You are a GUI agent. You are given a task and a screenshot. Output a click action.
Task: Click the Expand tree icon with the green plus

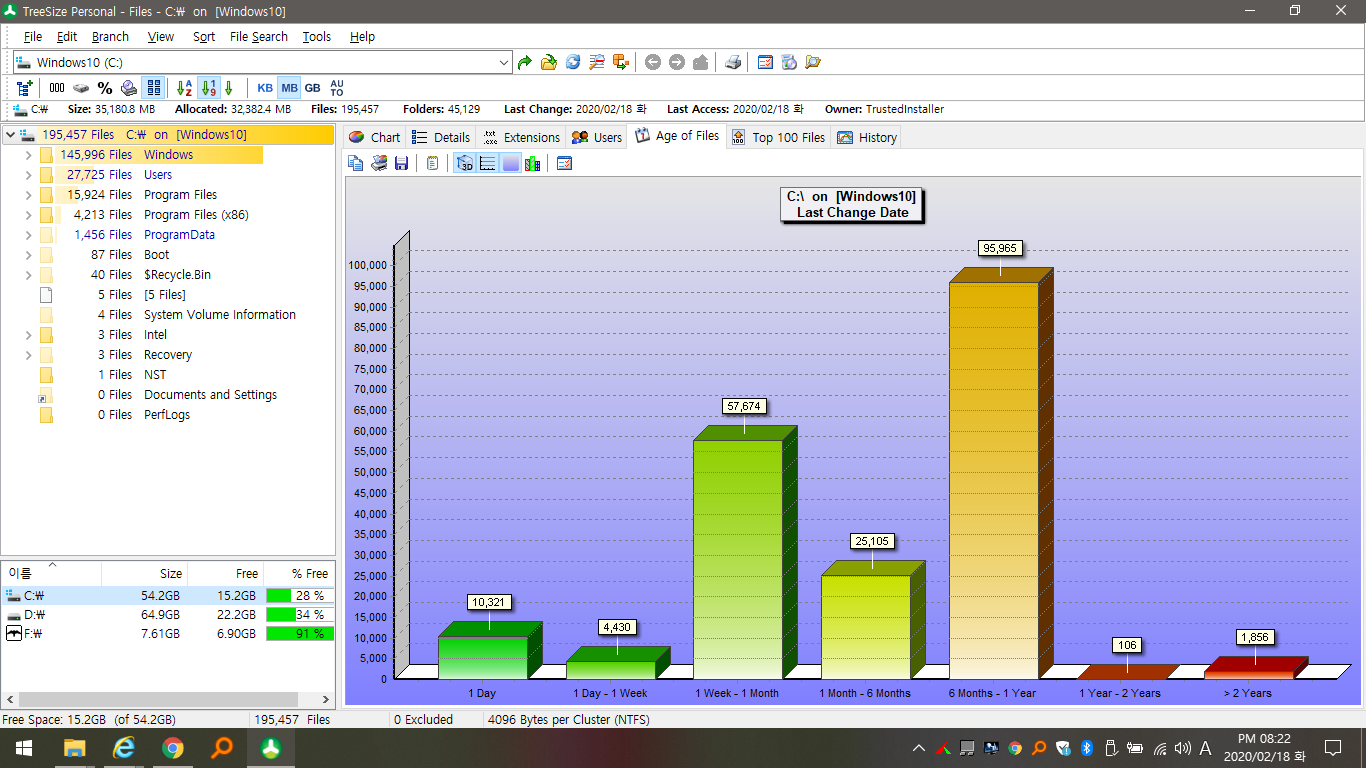(x=25, y=88)
